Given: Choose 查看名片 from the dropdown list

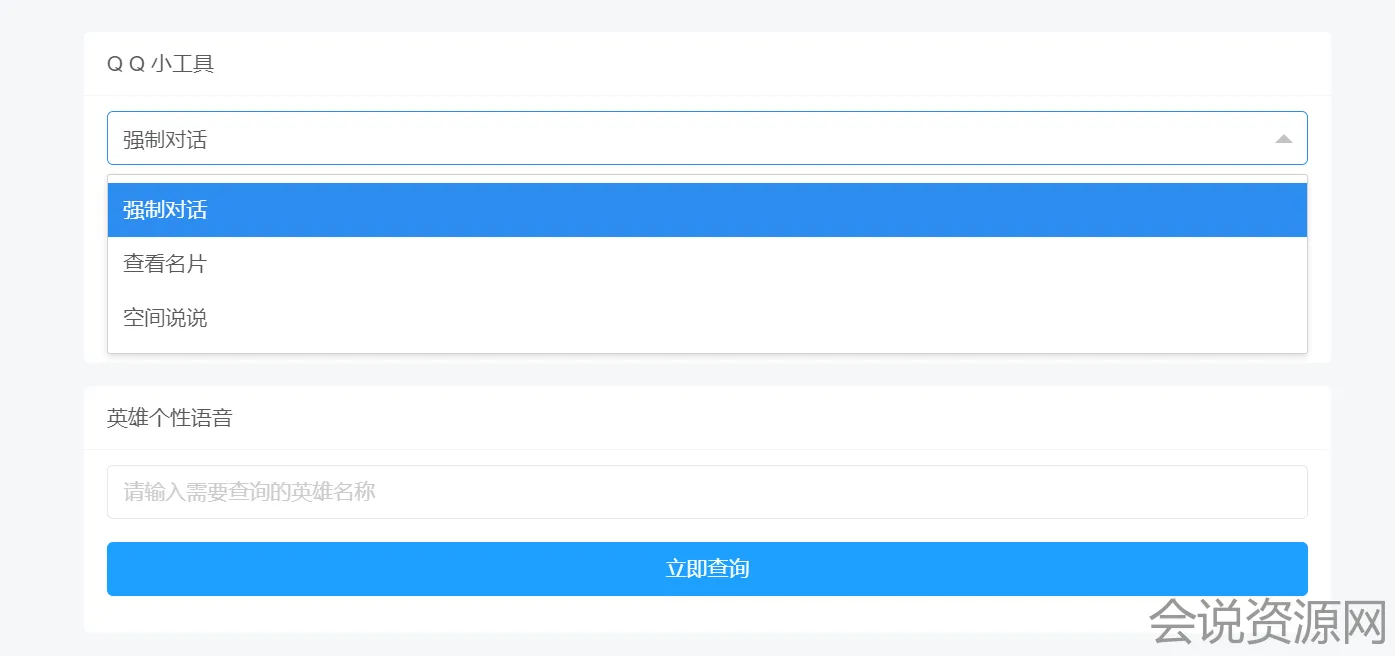Looking at the screenshot, I should tap(165, 264).
